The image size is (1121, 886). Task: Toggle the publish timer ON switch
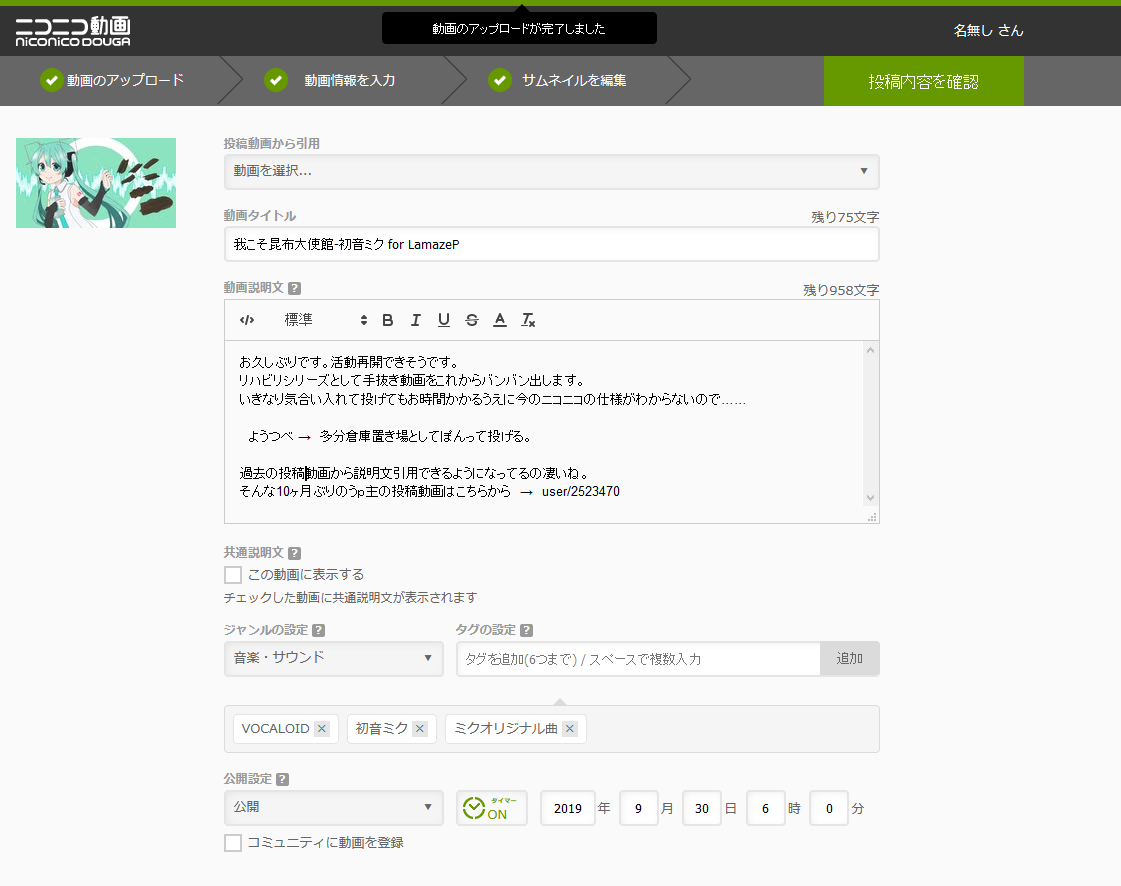point(491,808)
